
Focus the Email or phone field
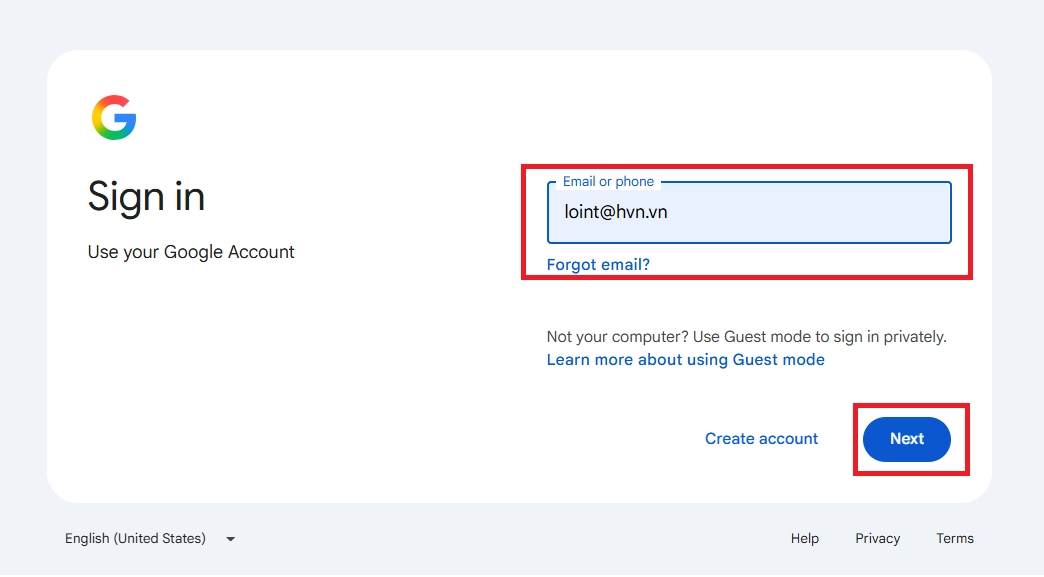(x=749, y=212)
